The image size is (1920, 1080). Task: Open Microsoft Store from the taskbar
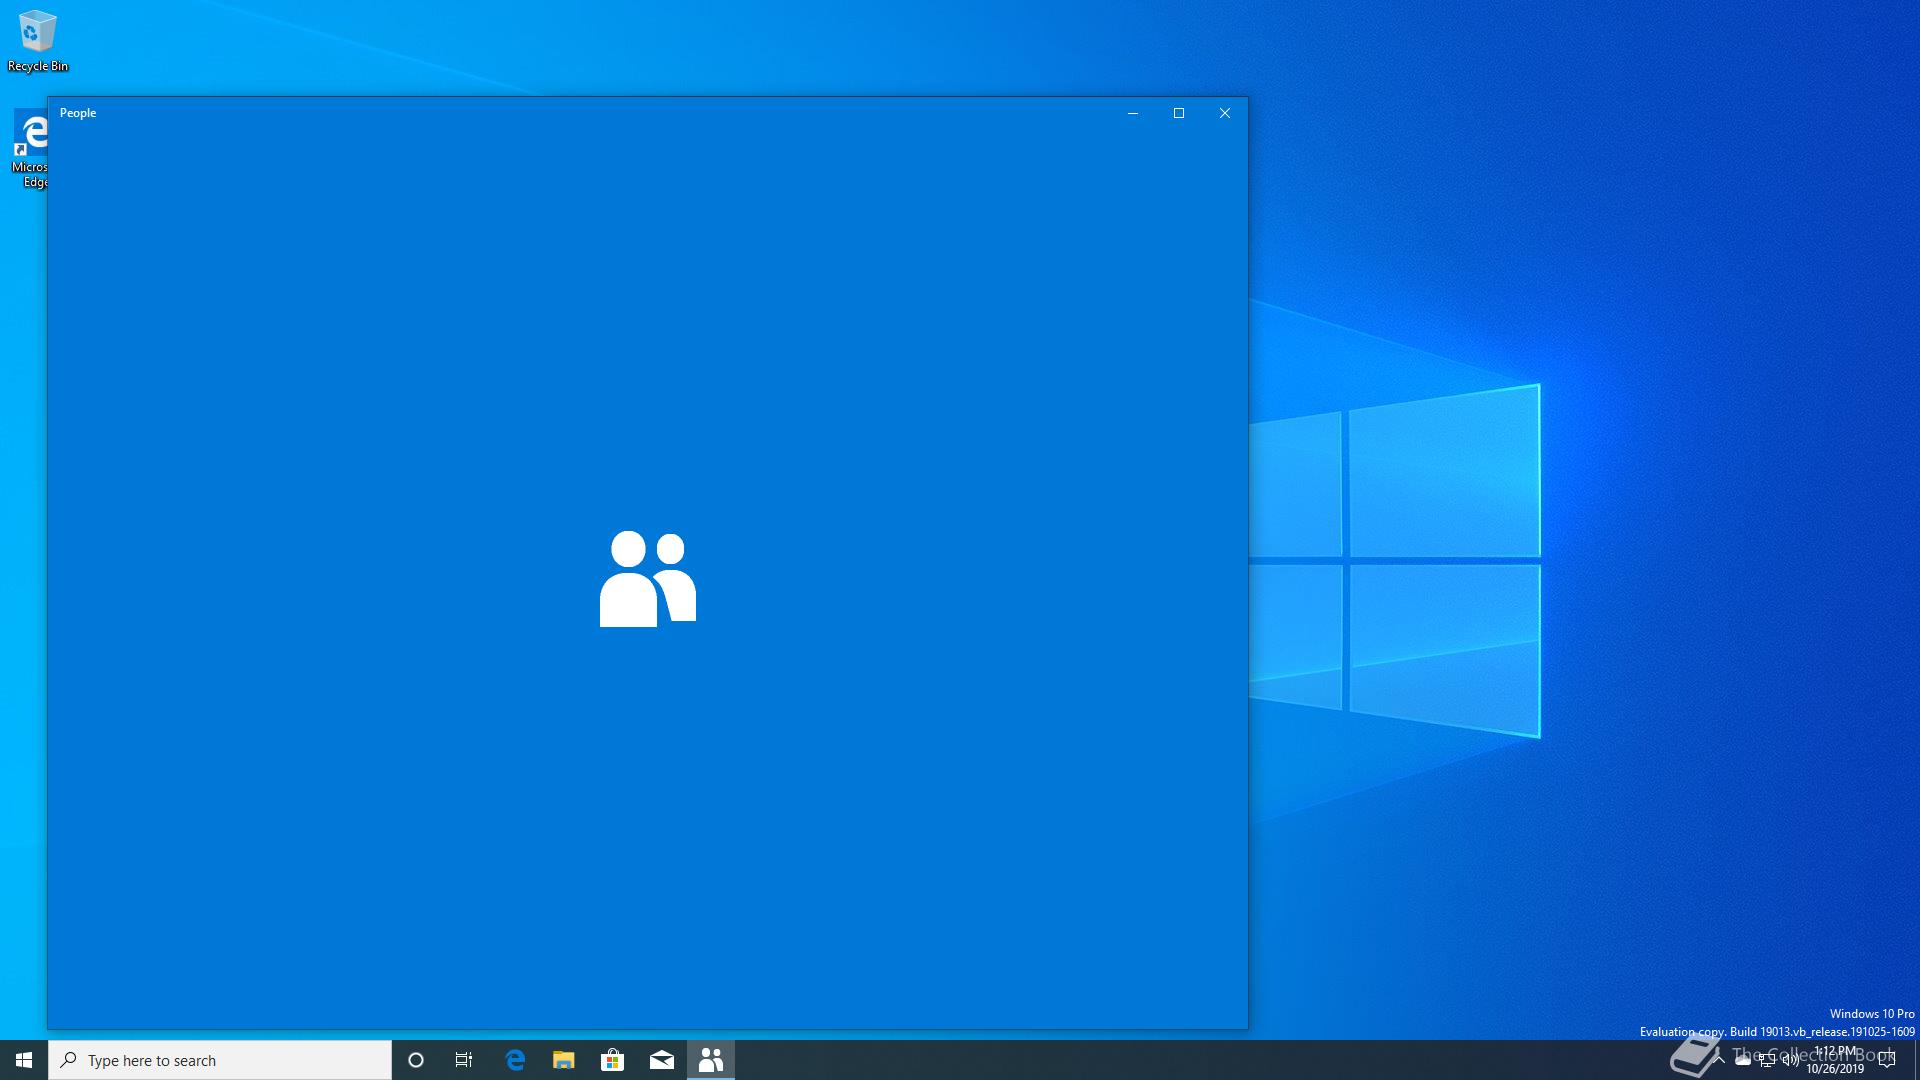point(613,1060)
